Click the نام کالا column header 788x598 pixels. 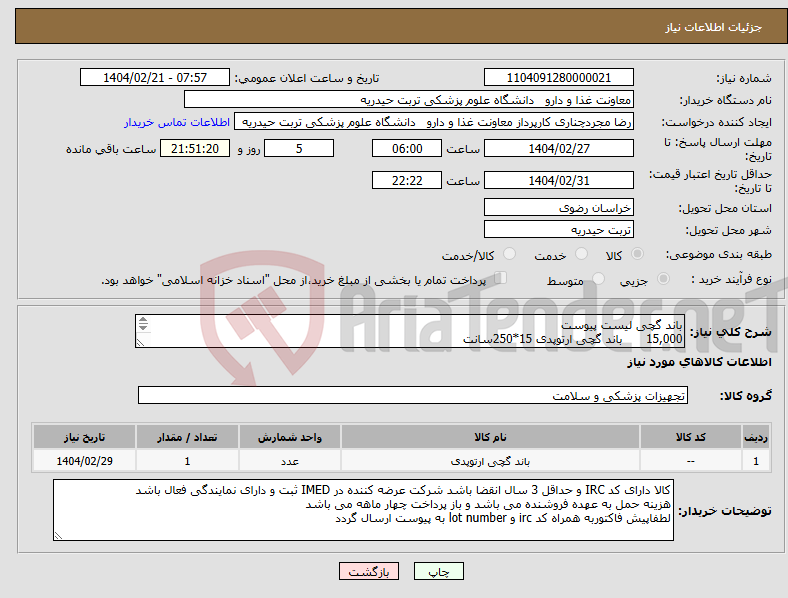tap(490, 437)
